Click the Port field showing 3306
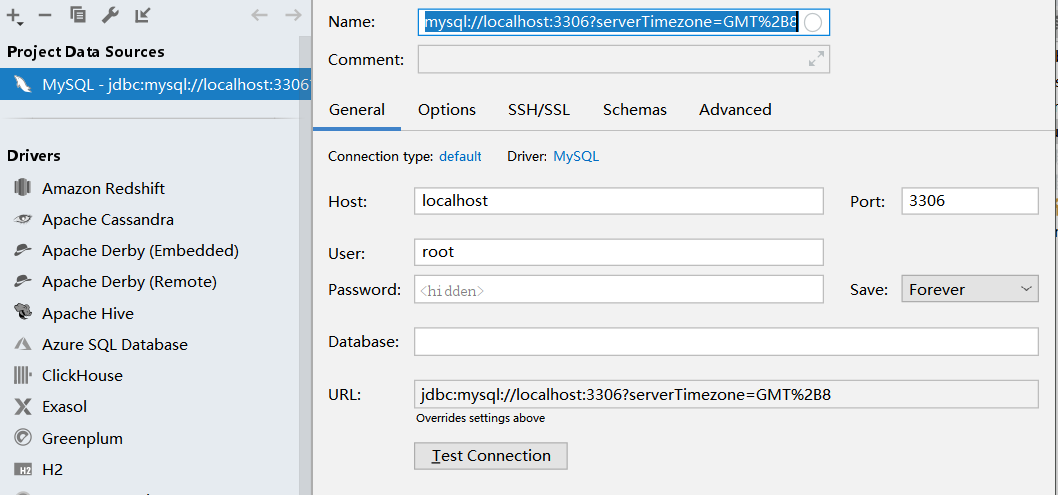The height and width of the screenshot is (495, 1058). click(970, 201)
